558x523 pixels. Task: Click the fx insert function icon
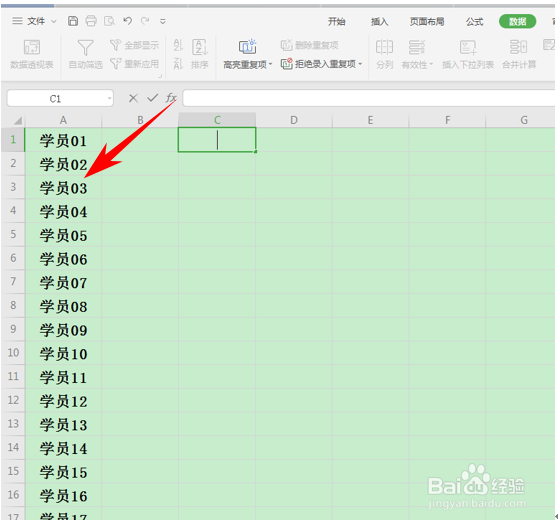point(171,98)
